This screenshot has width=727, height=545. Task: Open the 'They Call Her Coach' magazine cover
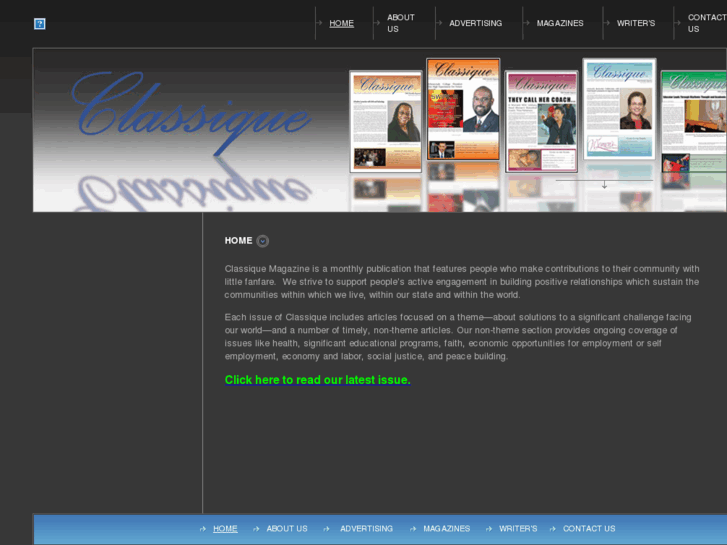coord(541,121)
